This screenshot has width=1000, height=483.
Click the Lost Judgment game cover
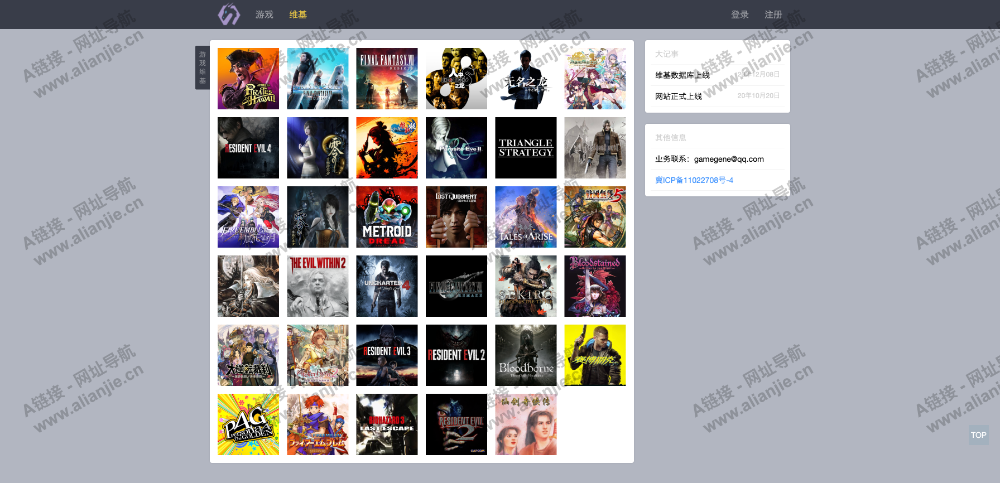tap(456, 217)
